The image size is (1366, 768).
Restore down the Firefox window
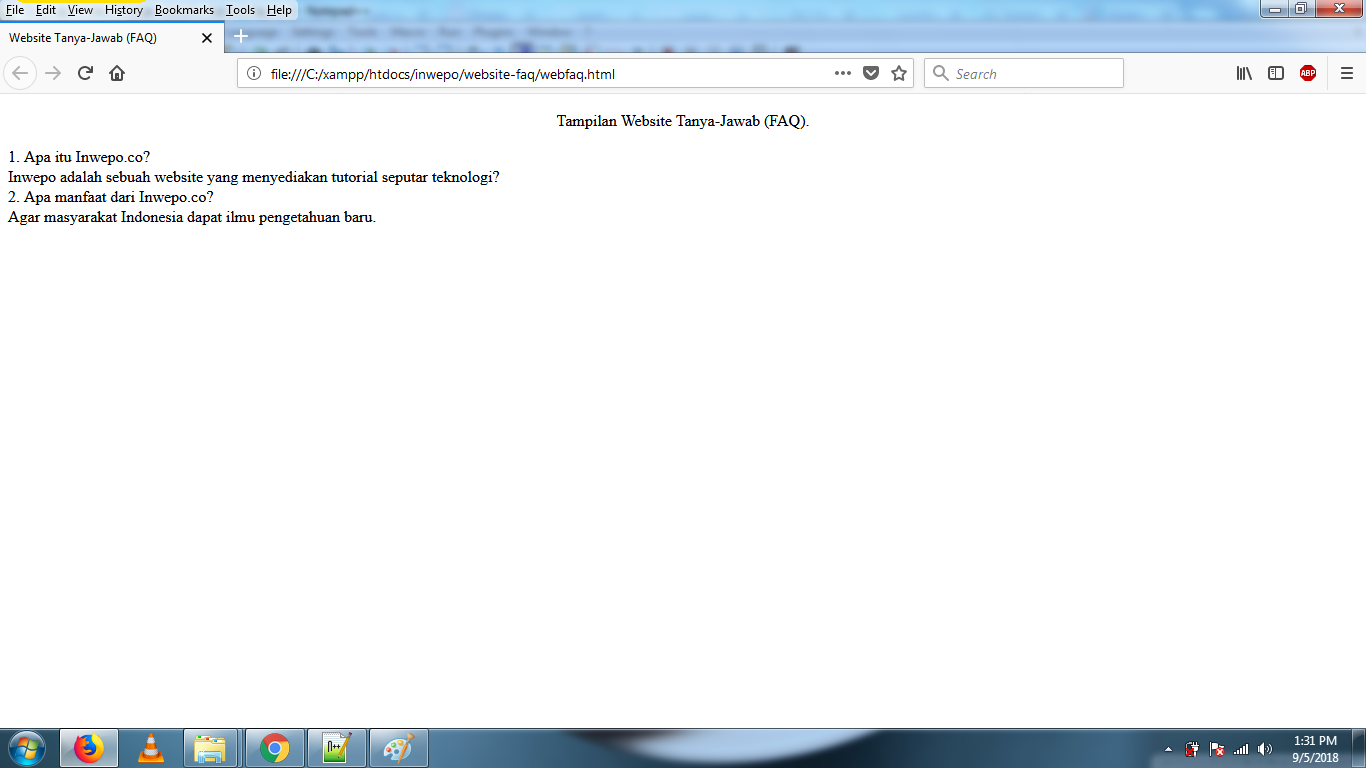click(x=1301, y=9)
